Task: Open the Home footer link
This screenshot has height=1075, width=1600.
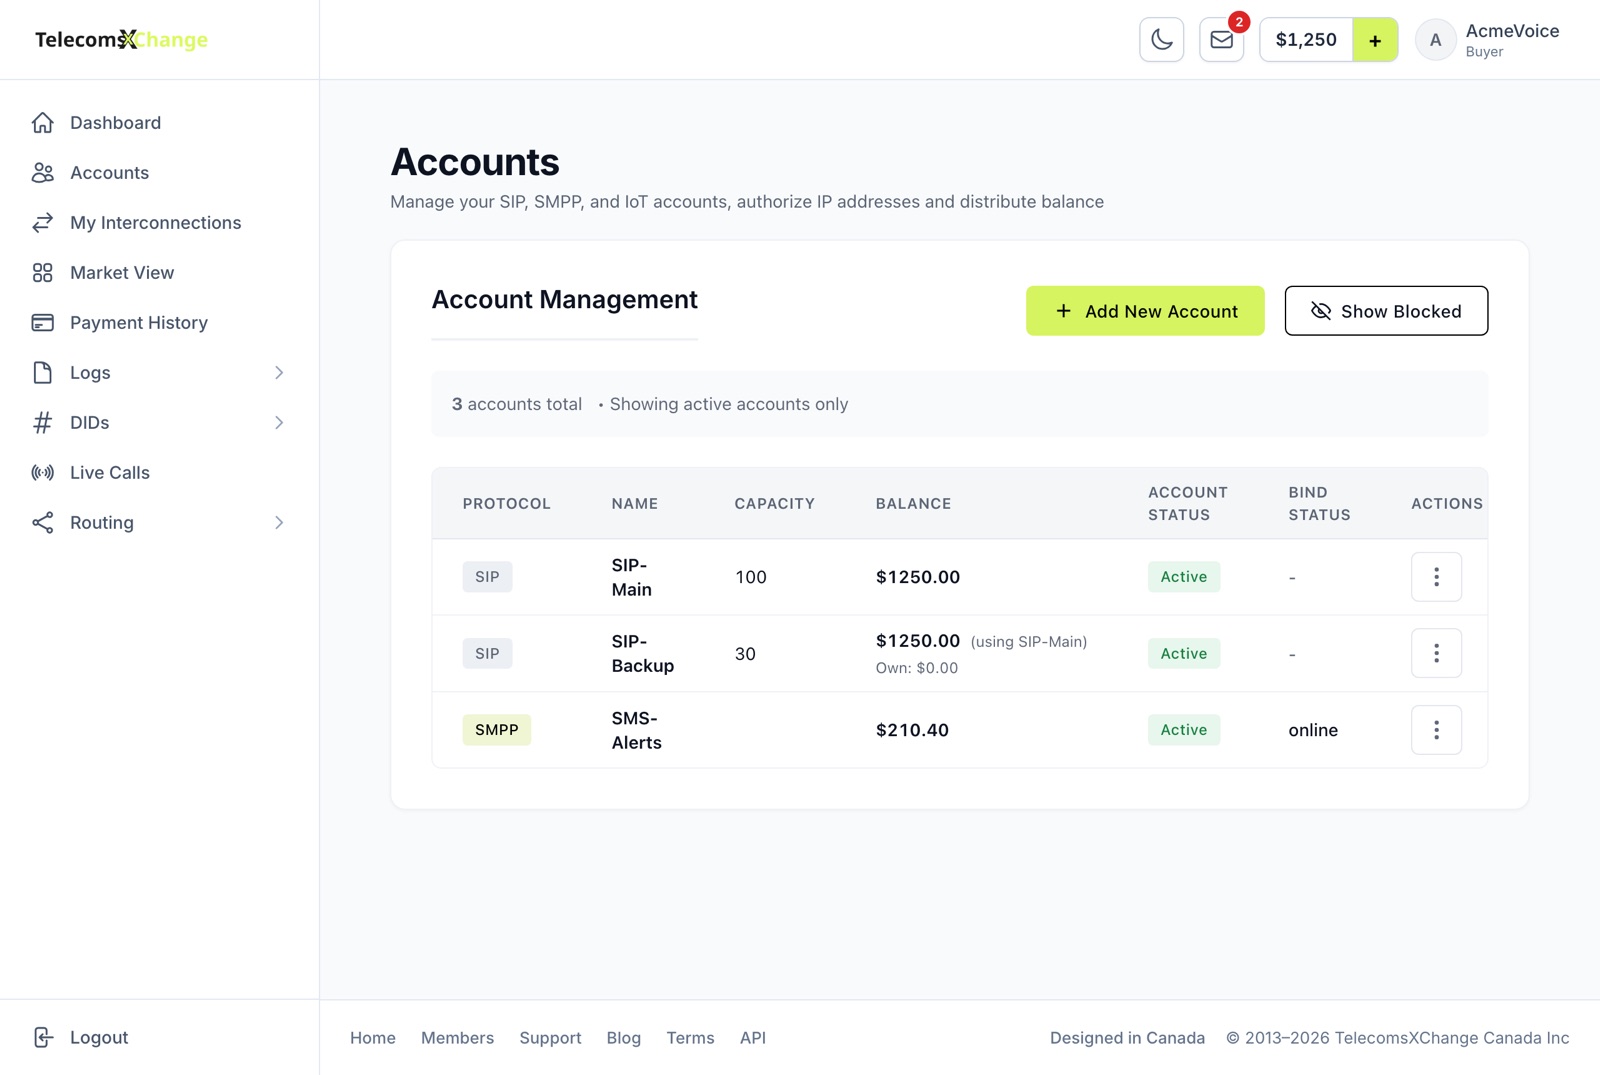Action: pyautogui.click(x=373, y=1038)
